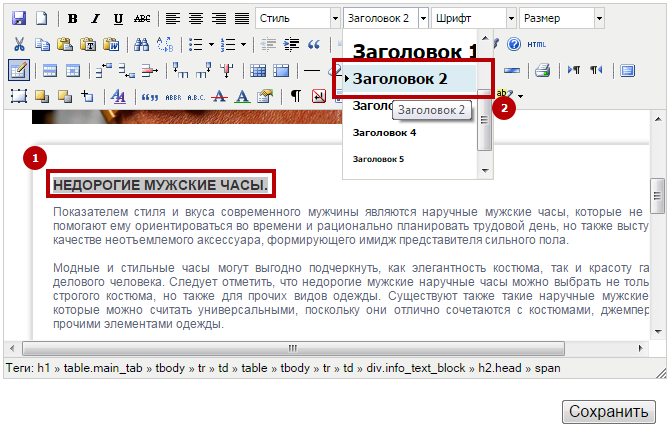Toggle underline formatting
The image size is (669, 431).
pos(119,18)
